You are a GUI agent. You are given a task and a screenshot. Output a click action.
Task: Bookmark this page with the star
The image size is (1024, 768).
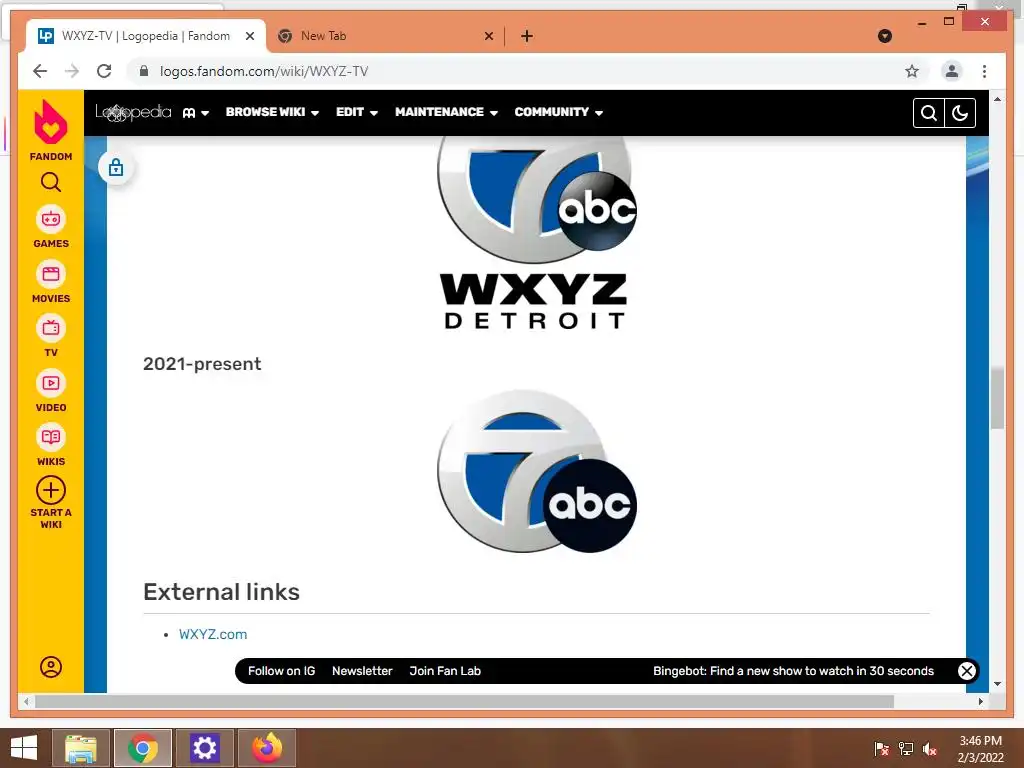click(912, 71)
